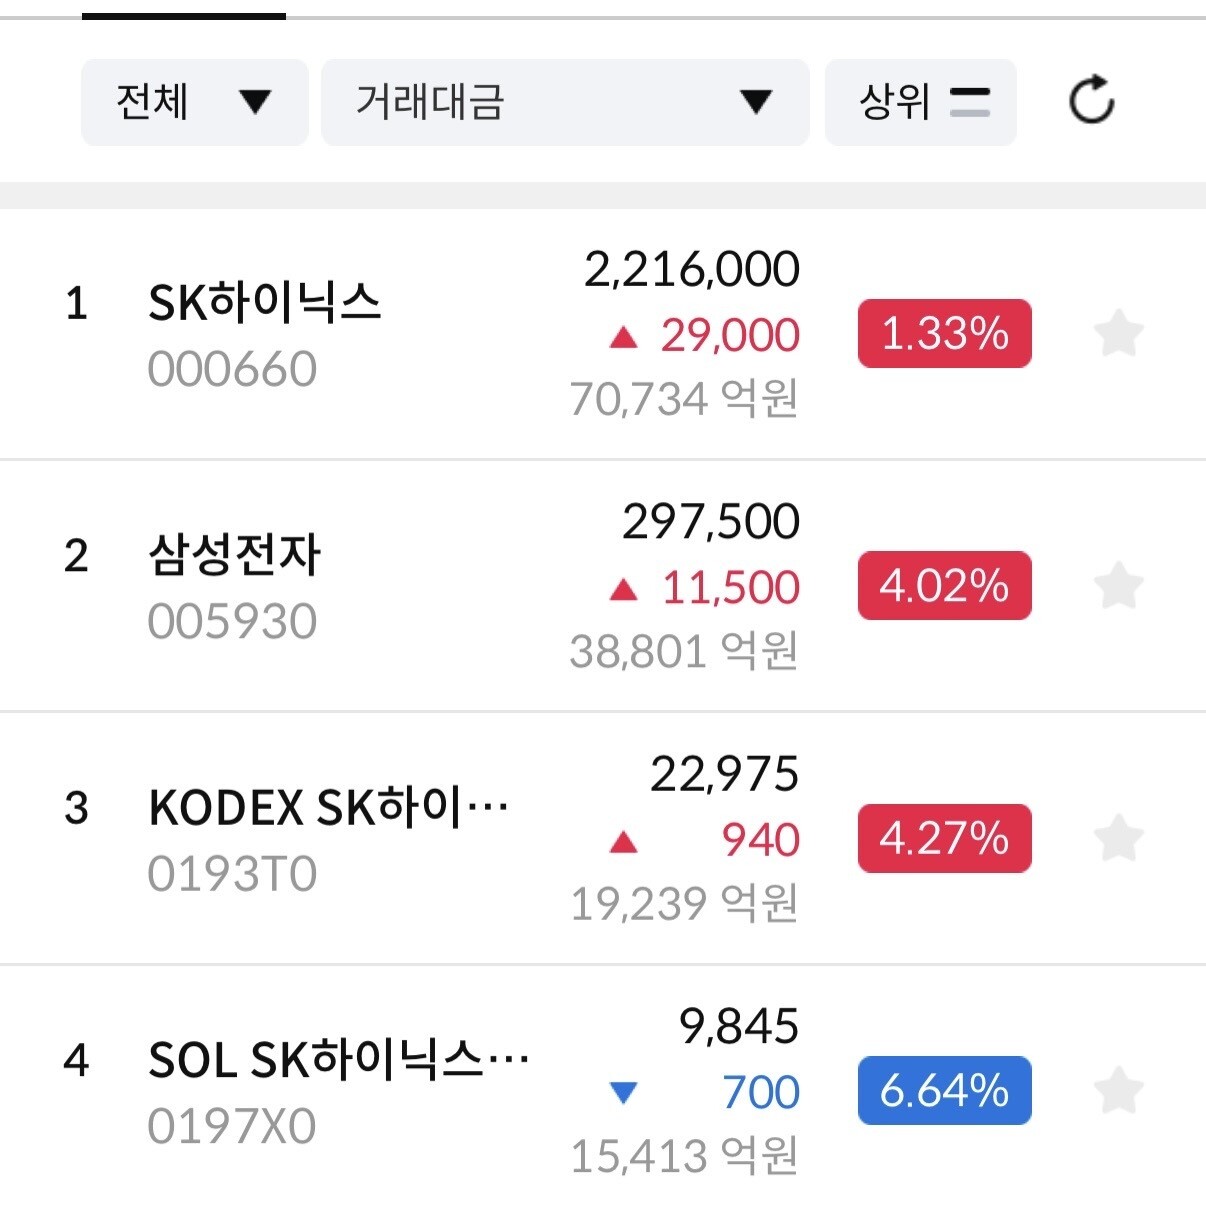Tap the blue 6.64% badge
Viewport: 1206px width, 1206px height.
point(945,1090)
